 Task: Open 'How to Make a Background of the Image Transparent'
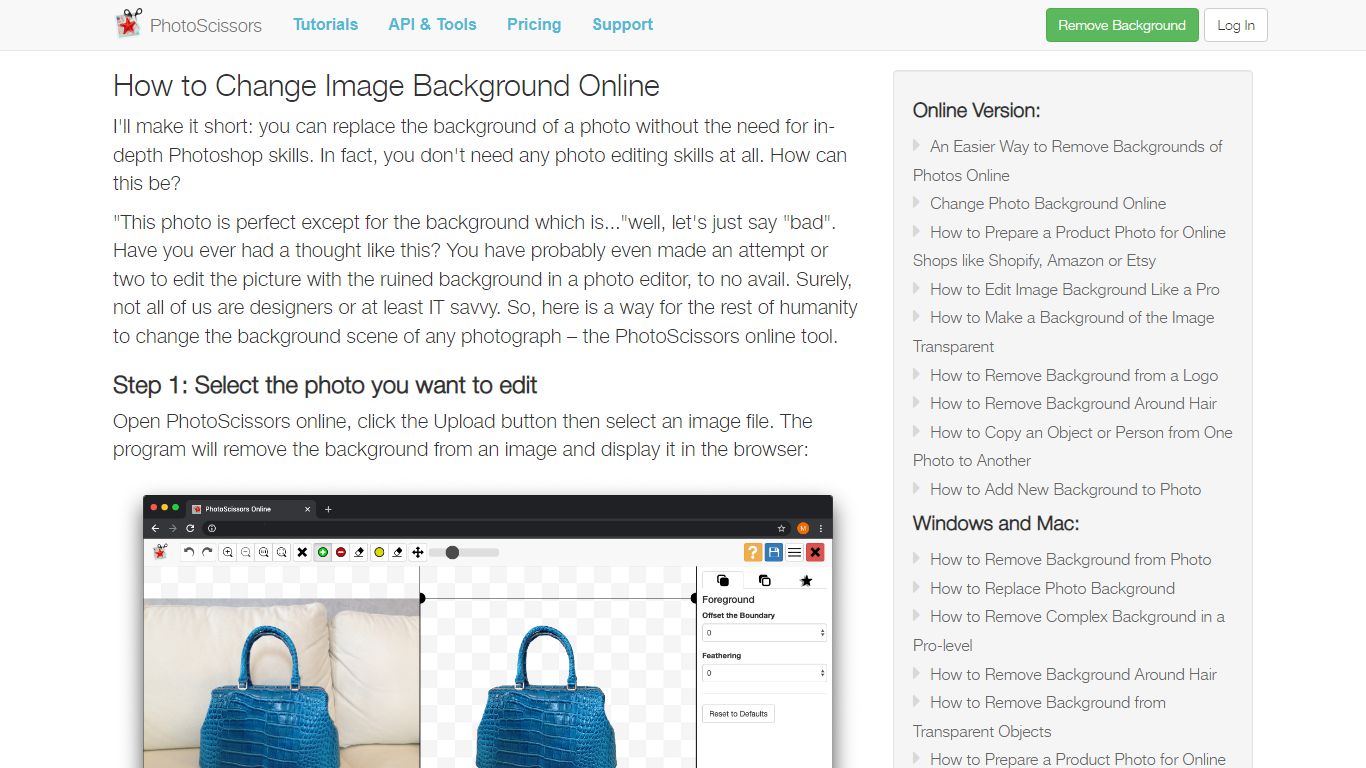[x=1063, y=332]
